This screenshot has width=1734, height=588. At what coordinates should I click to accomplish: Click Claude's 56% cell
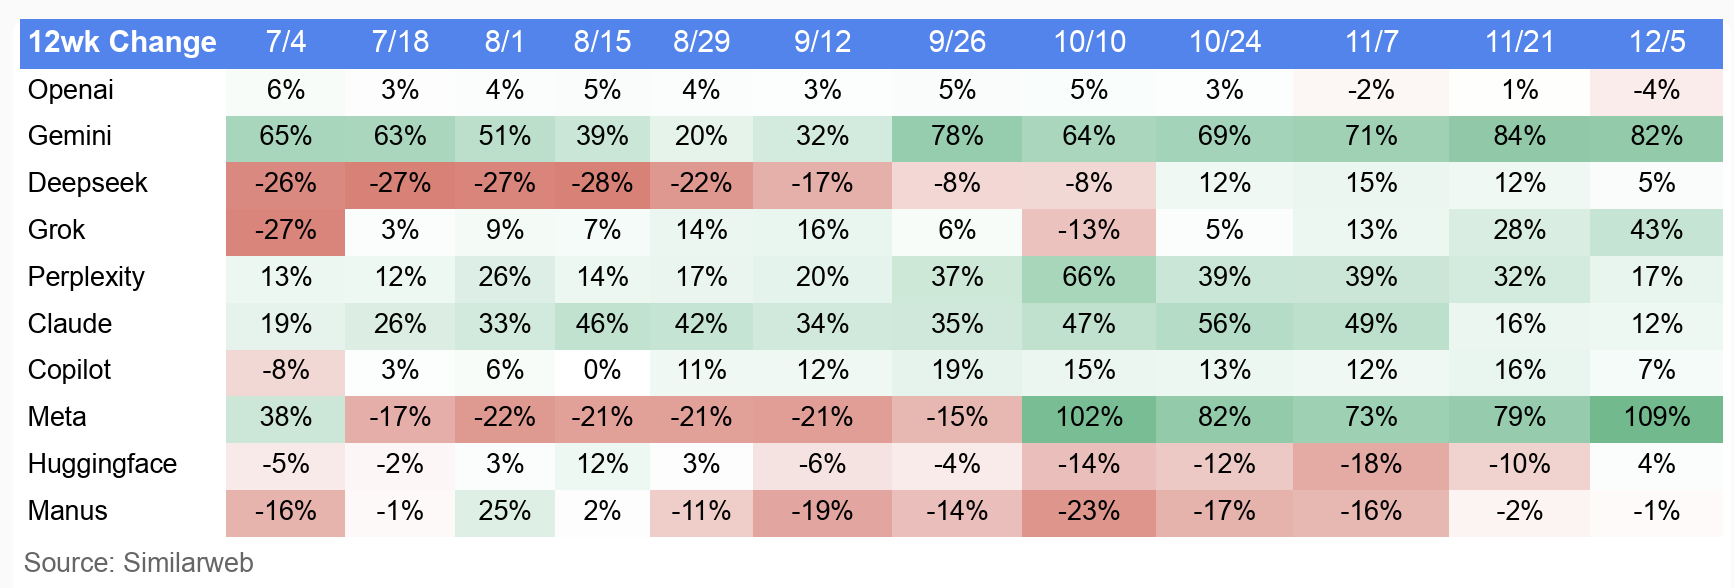[1224, 324]
